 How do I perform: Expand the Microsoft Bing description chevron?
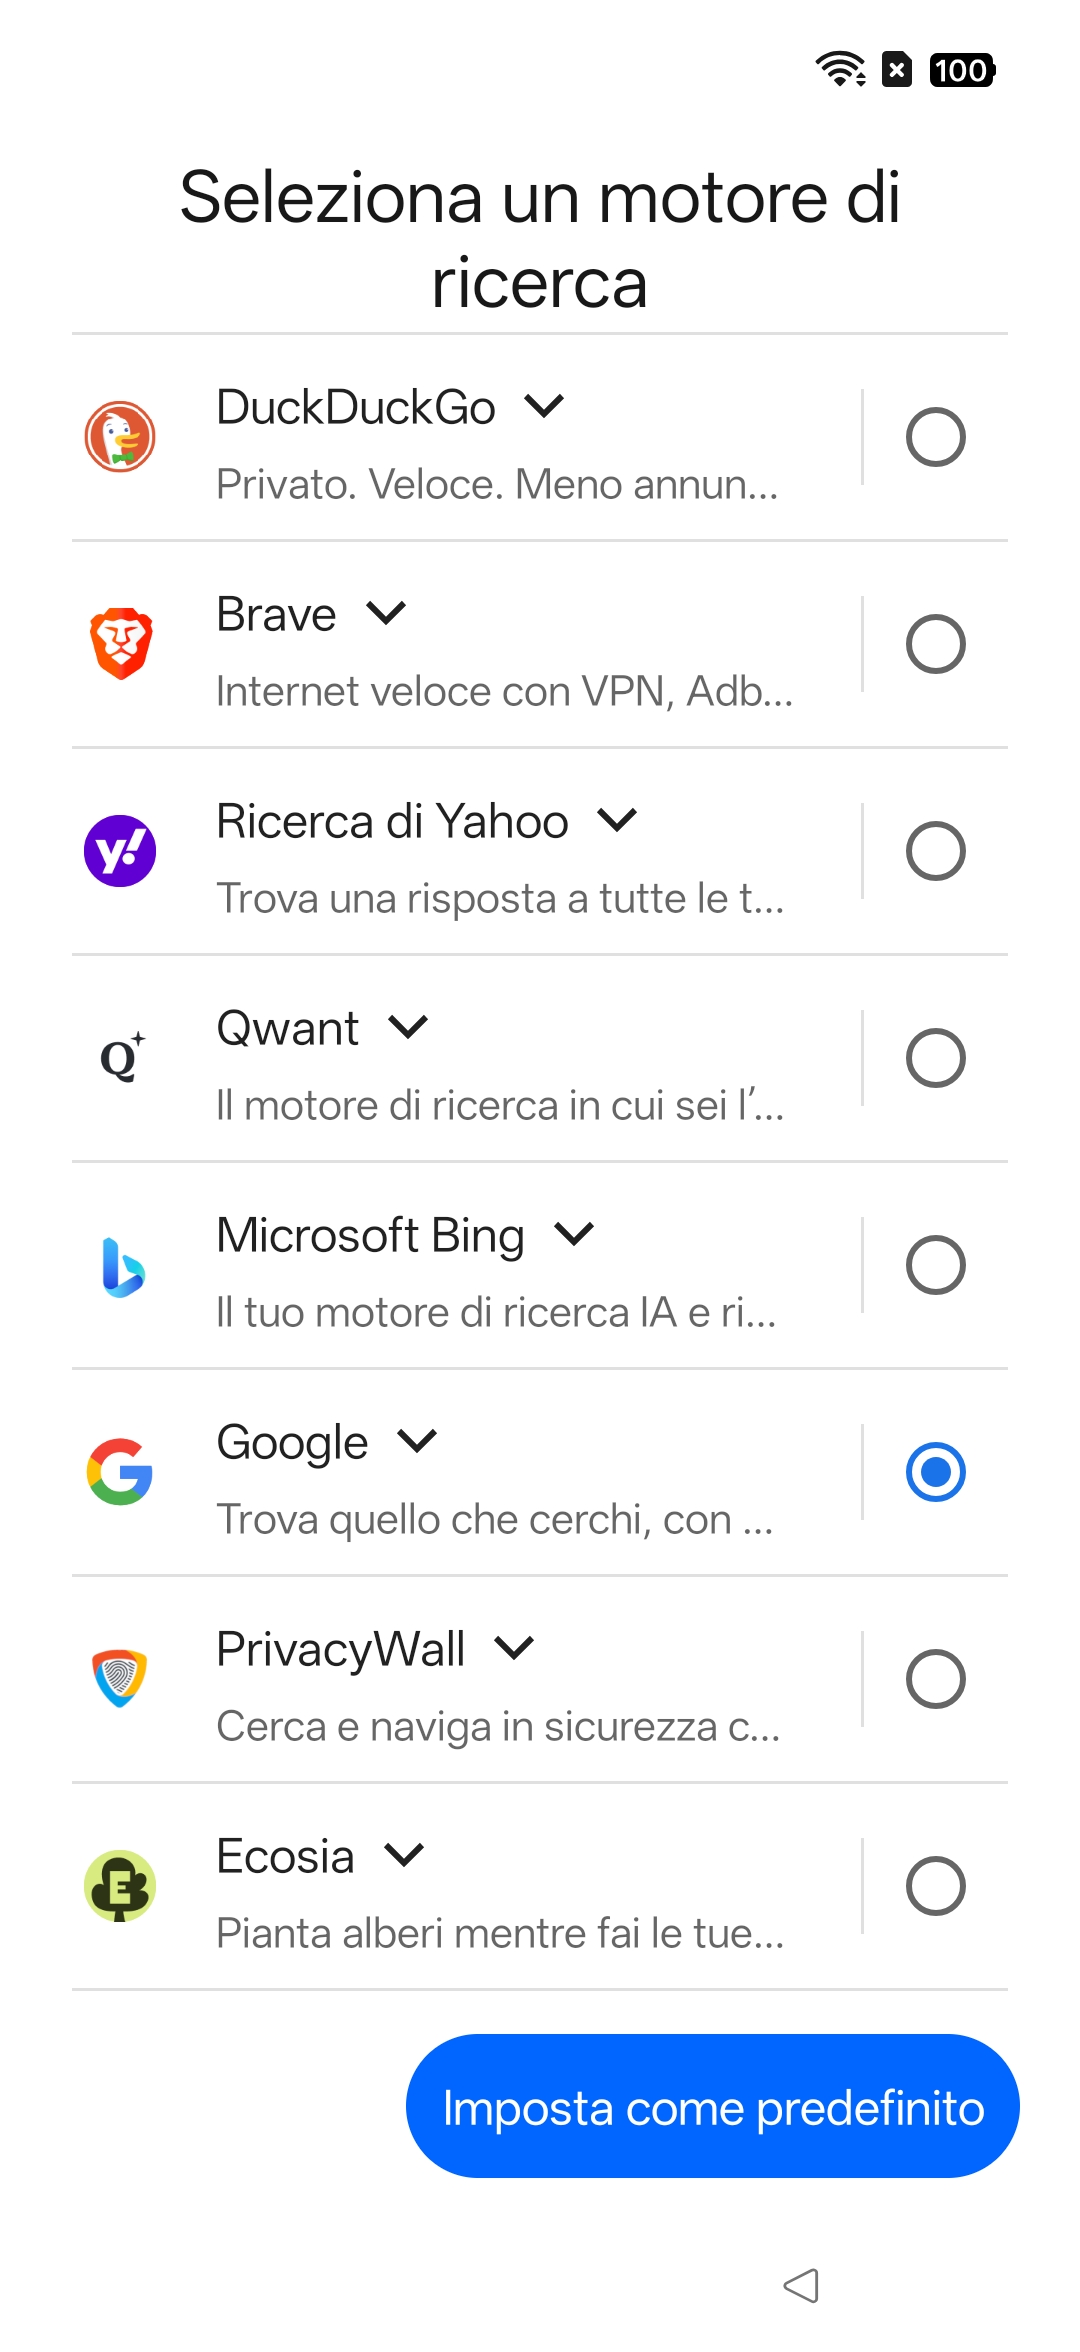pos(574,1234)
